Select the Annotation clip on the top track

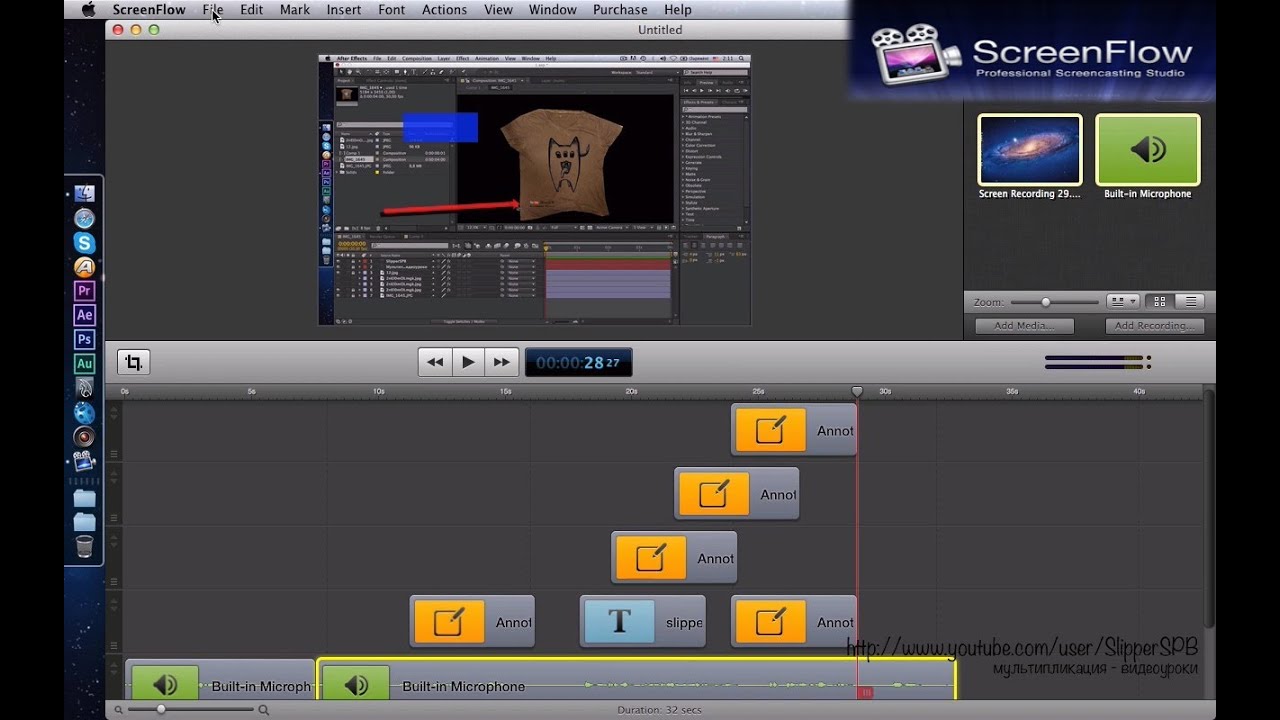[794, 430]
